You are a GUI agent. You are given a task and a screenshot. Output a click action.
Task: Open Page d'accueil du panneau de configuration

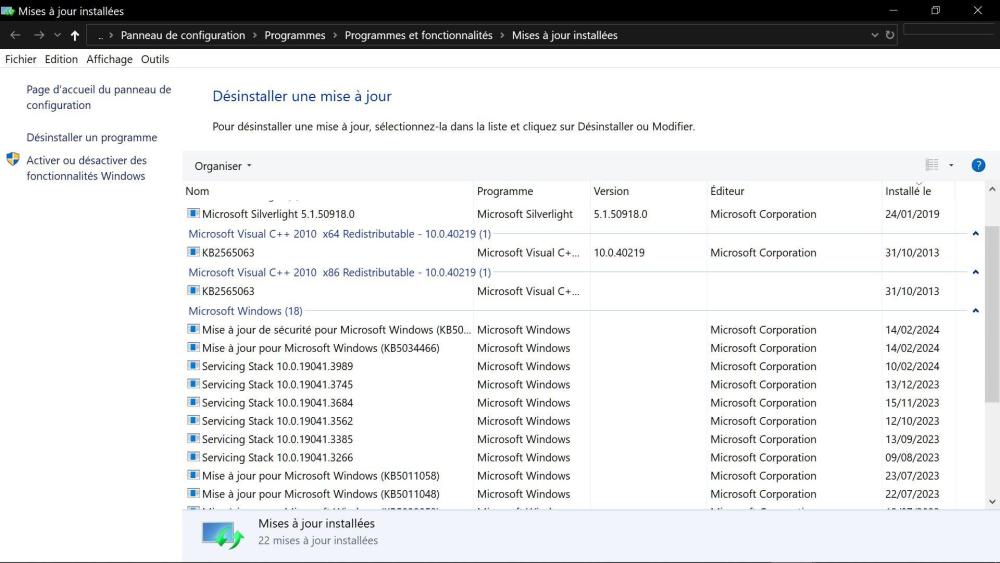coord(98,97)
